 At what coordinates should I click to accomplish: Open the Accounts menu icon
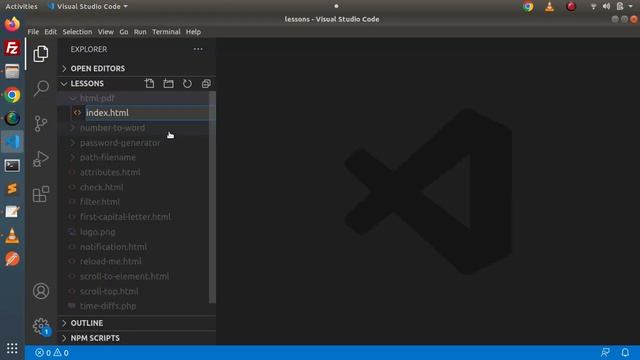[41, 291]
